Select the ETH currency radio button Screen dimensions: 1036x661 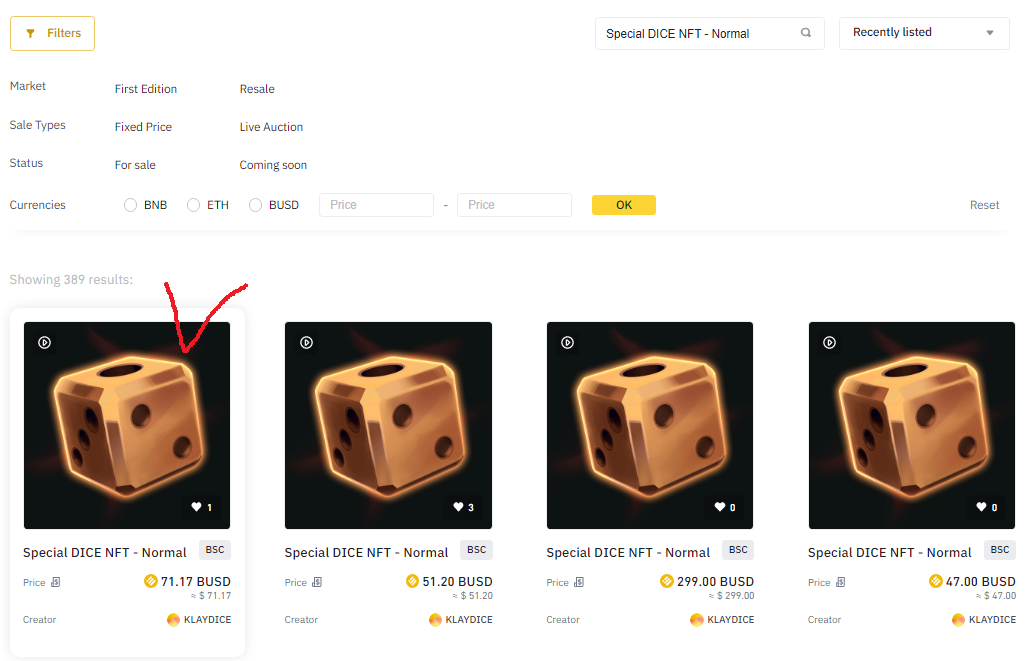pos(194,205)
